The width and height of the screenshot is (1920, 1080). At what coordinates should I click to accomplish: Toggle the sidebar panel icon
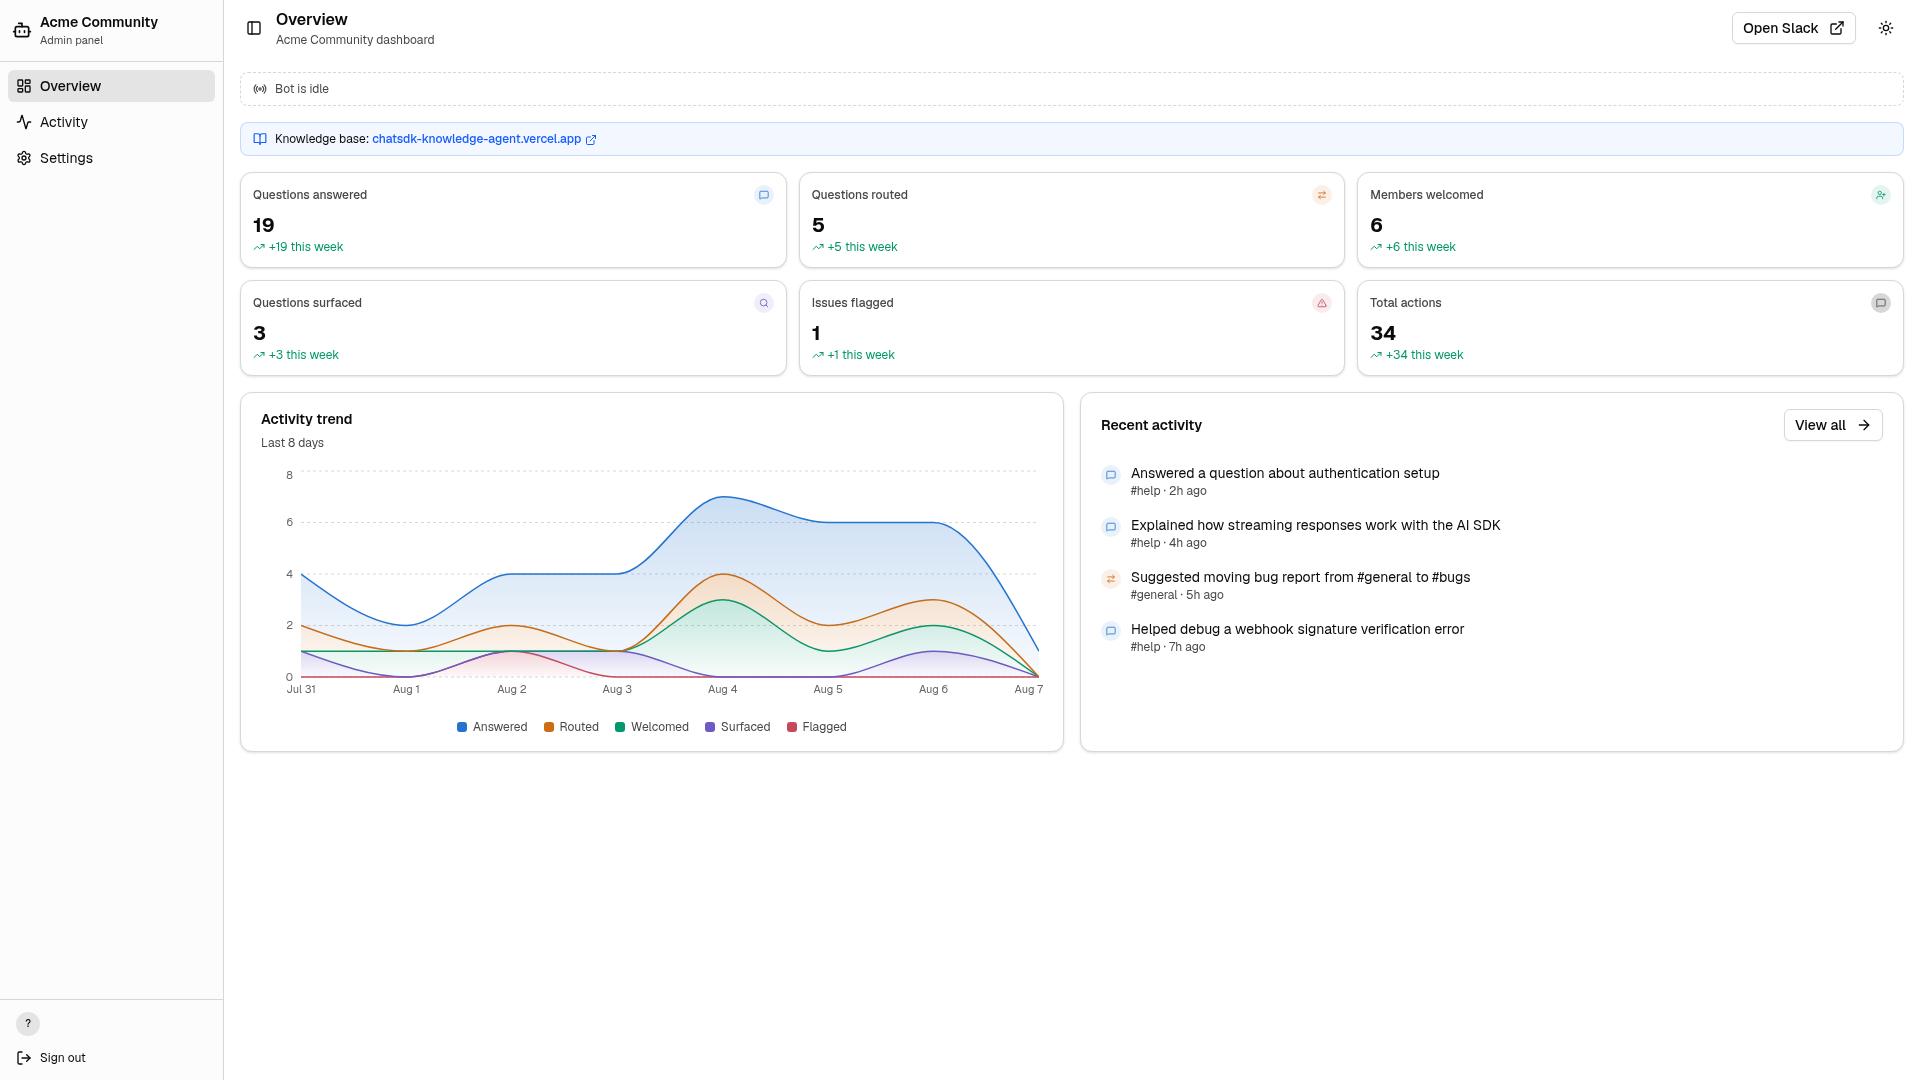click(254, 28)
